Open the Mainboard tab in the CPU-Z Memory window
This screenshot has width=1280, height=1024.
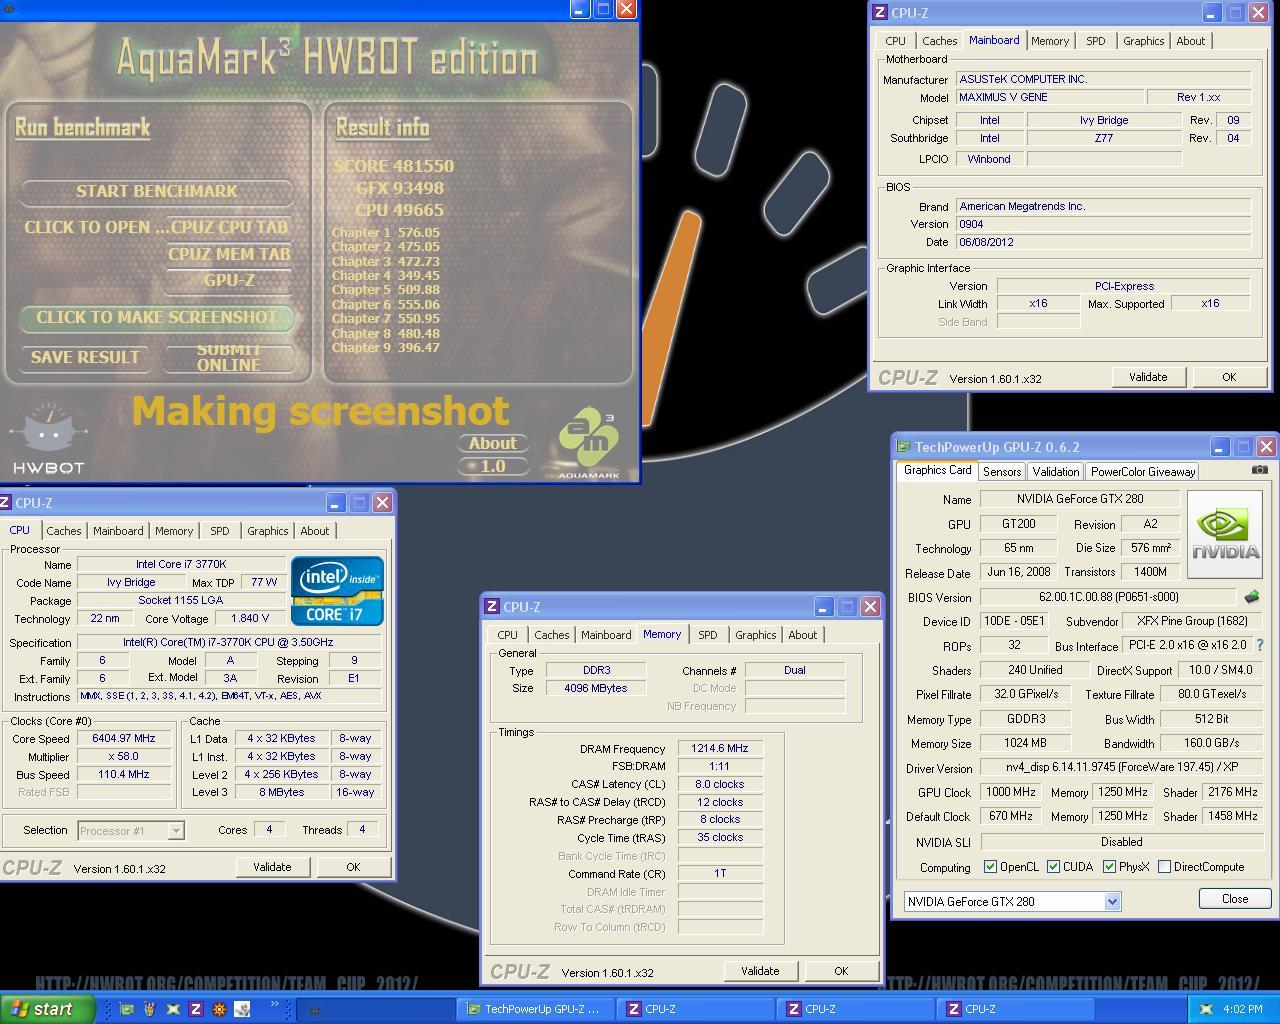pos(606,635)
